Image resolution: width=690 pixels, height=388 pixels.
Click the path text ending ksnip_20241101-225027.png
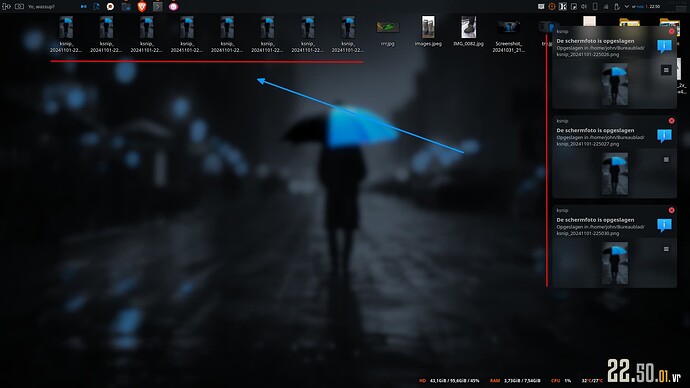pyautogui.click(x=600, y=140)
